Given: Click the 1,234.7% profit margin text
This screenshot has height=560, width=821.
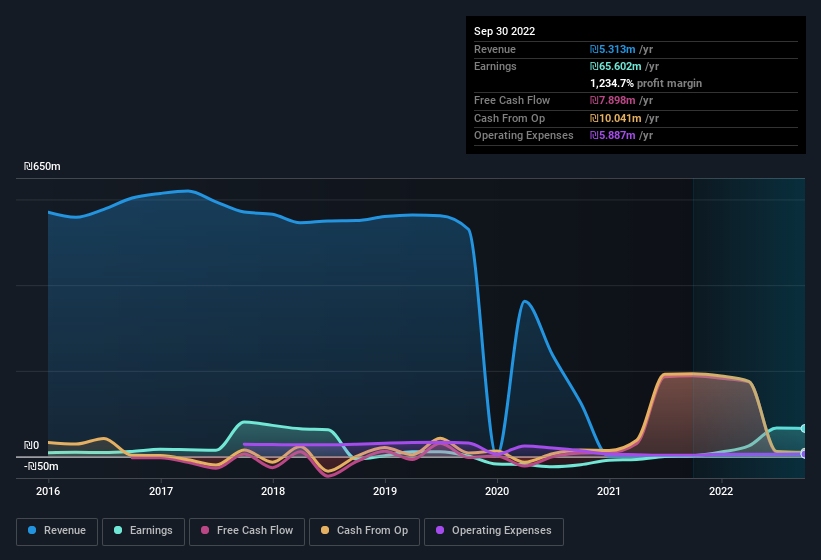Looking at the screenshot, I should pos(646,83).
